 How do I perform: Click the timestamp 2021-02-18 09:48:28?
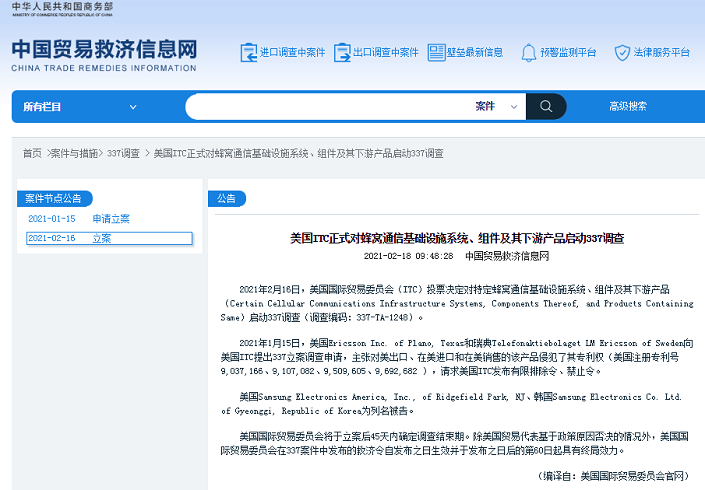coord(408,256)
